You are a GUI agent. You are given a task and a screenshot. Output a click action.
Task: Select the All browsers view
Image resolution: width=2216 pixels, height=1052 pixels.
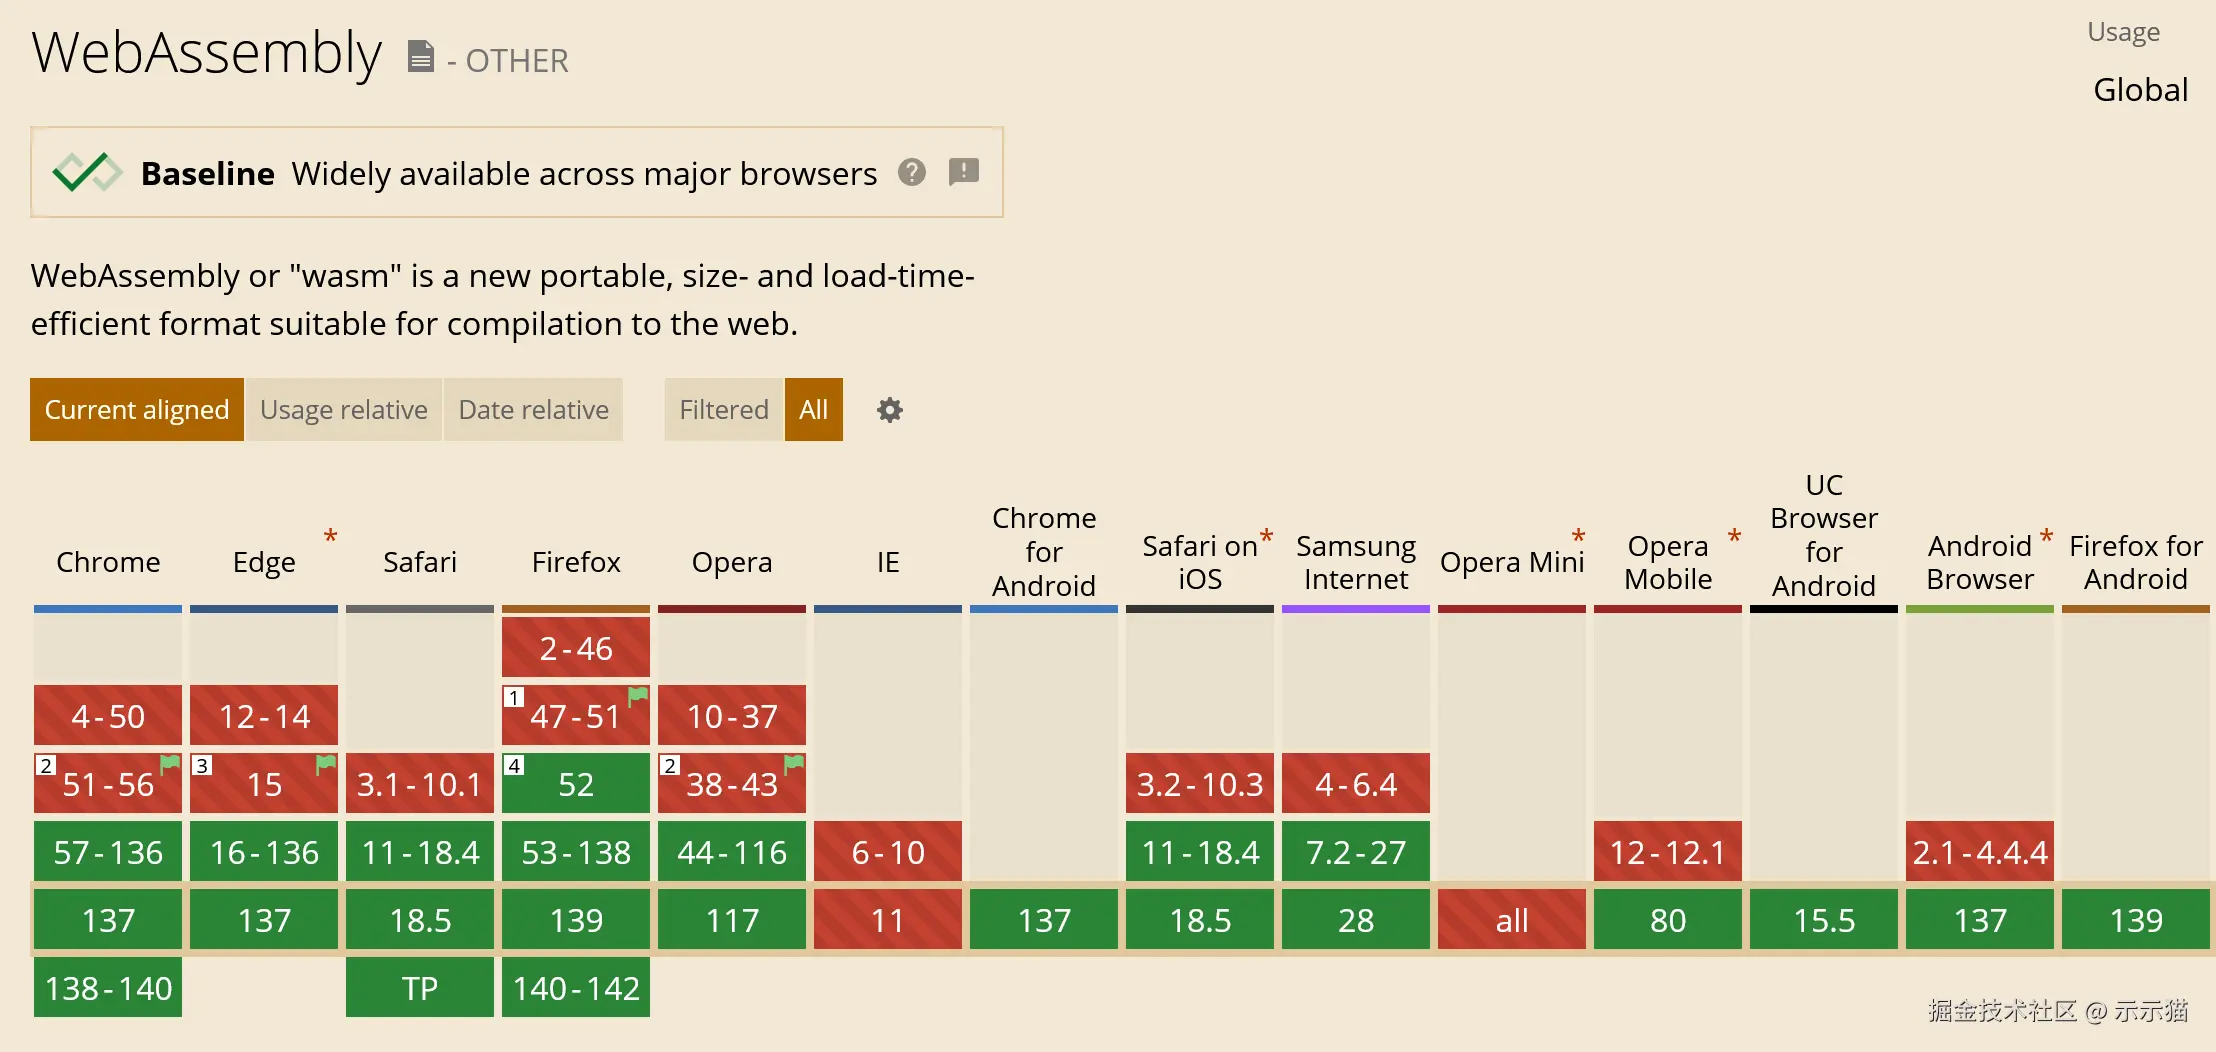(813, 410)
